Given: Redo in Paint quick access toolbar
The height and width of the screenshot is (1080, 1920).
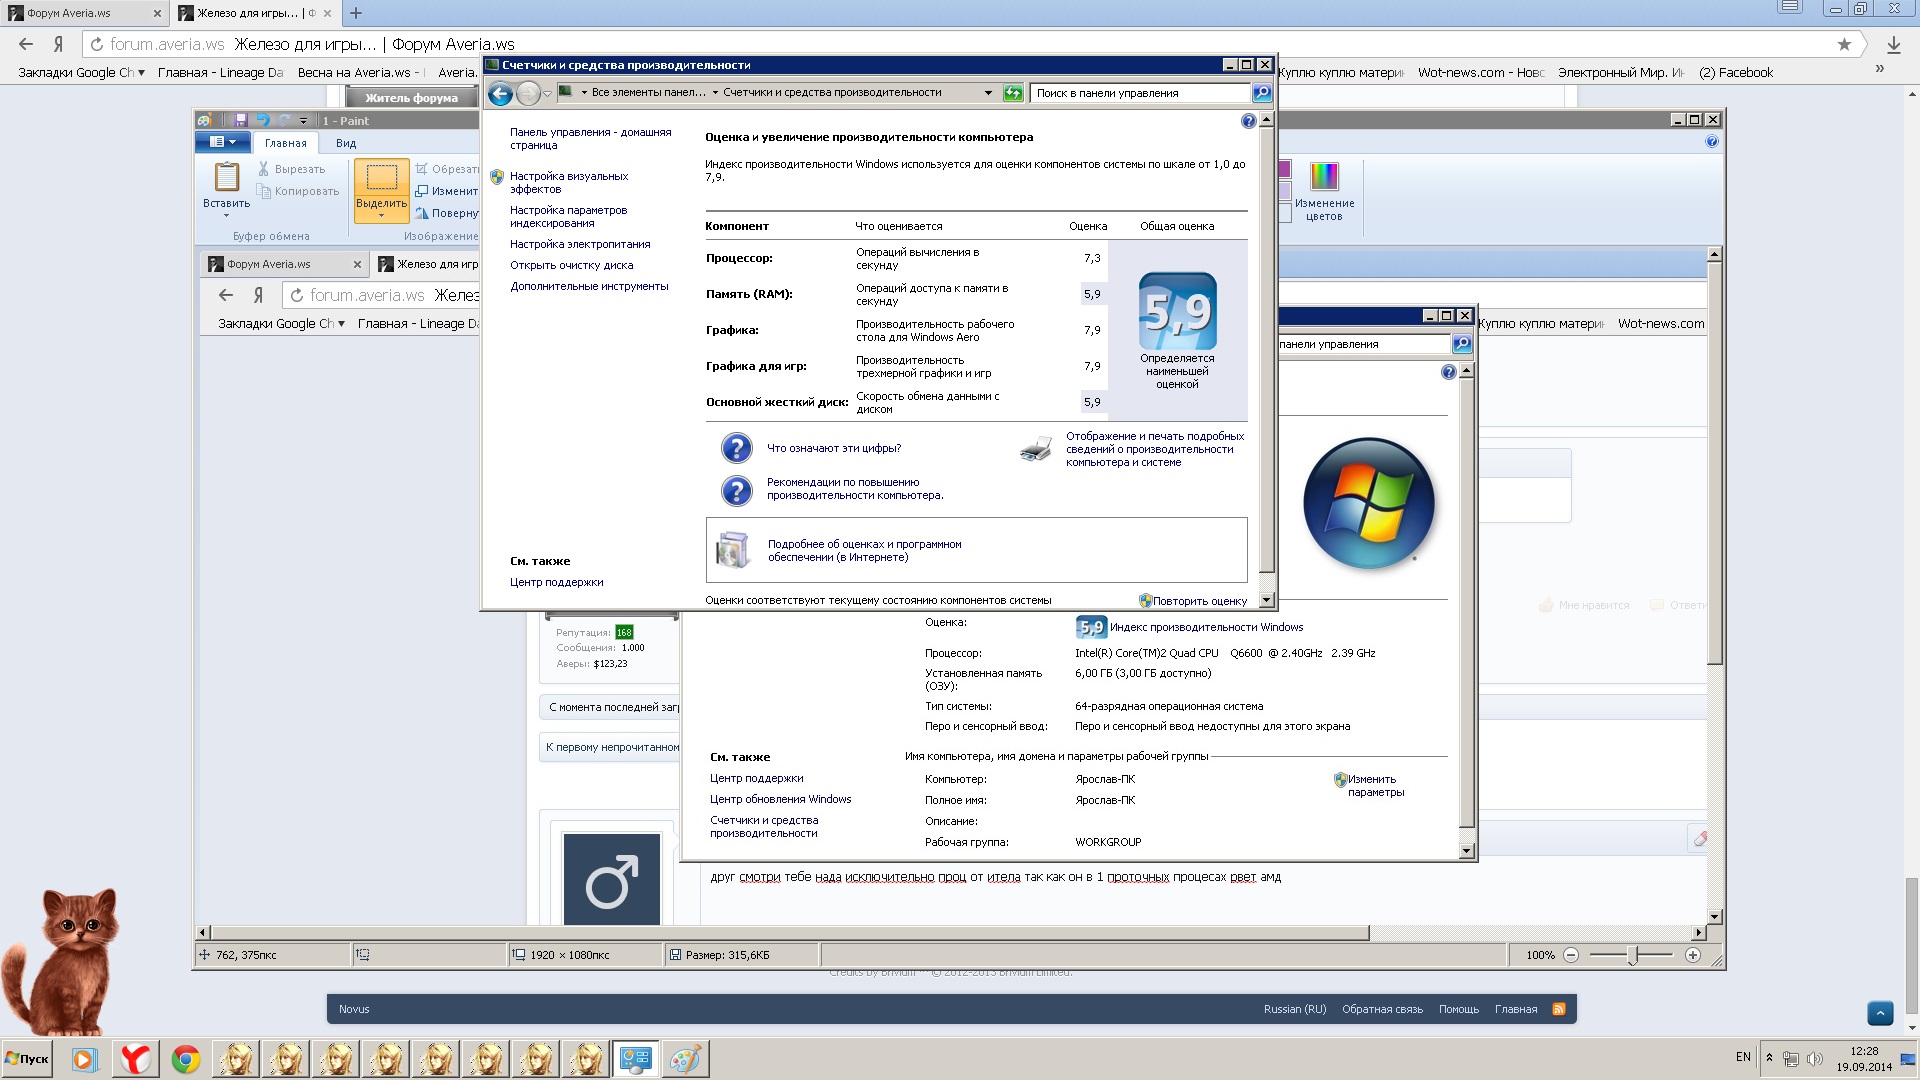Looking at the screenshot, I should 285,120.
